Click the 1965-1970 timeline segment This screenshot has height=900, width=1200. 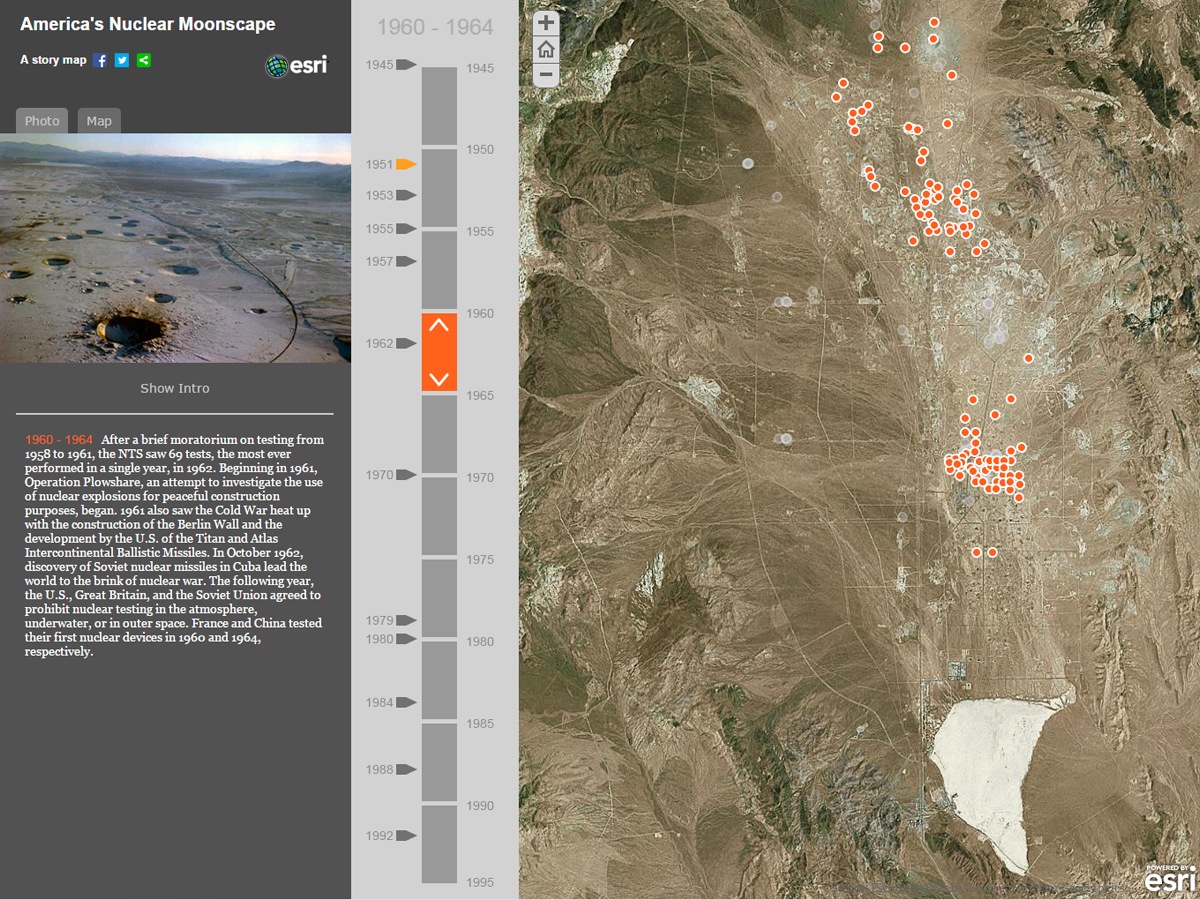439,434
